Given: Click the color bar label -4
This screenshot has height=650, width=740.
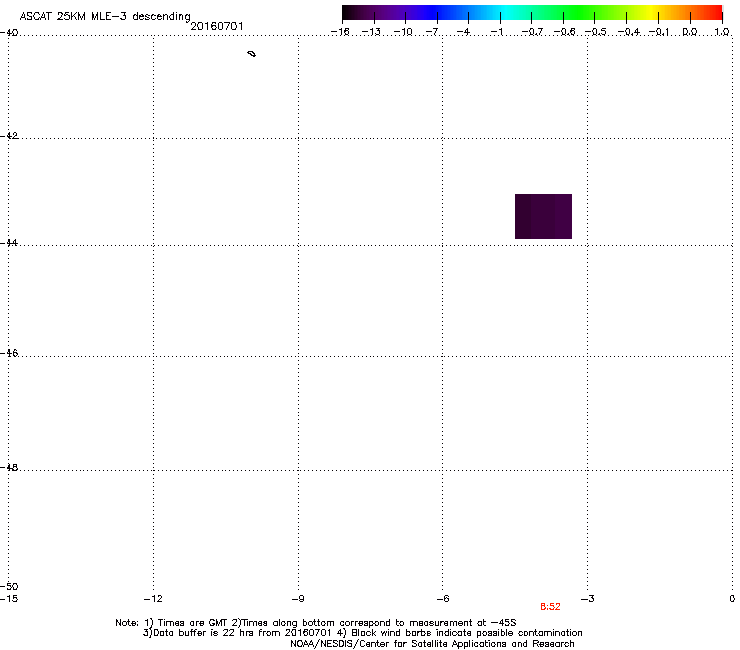Looking at the screenshot, I should coord(463,32).
